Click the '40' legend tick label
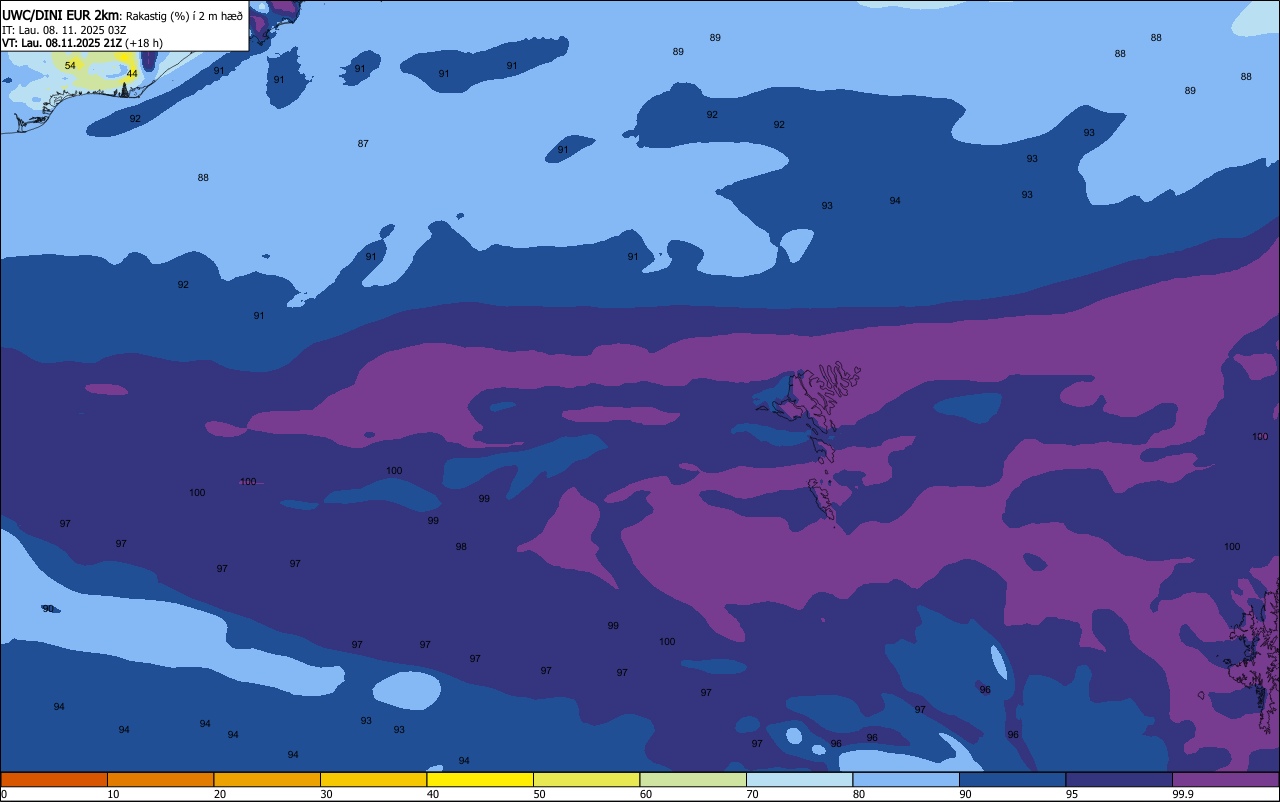1280x802 pixels. tap(433, 794)
